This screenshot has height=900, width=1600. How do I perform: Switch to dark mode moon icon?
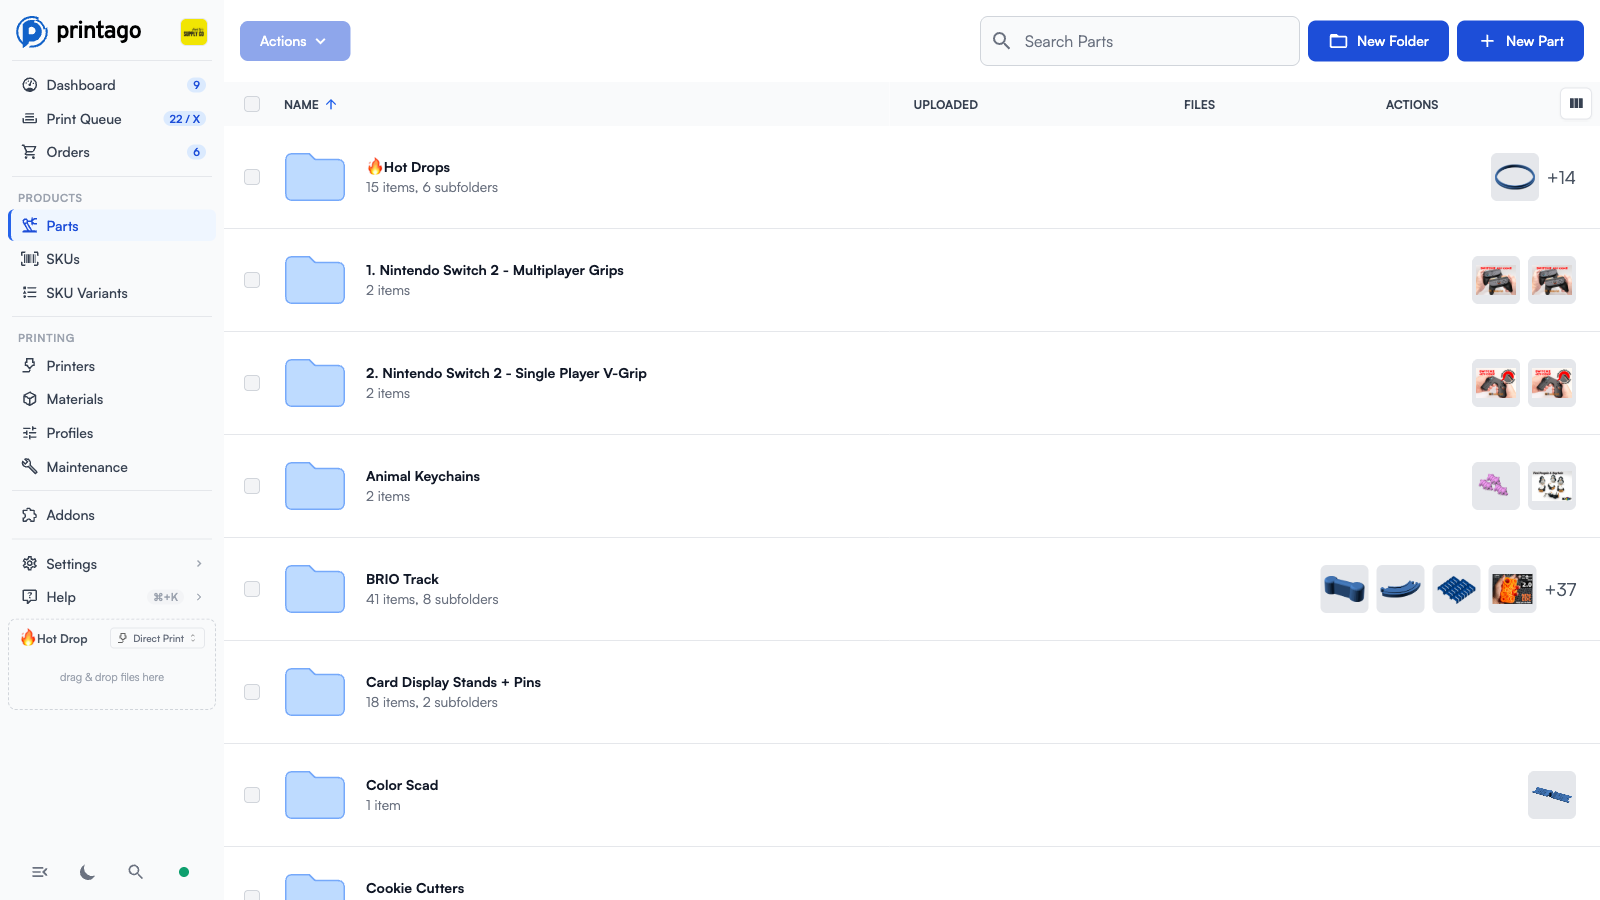point(88,872)
